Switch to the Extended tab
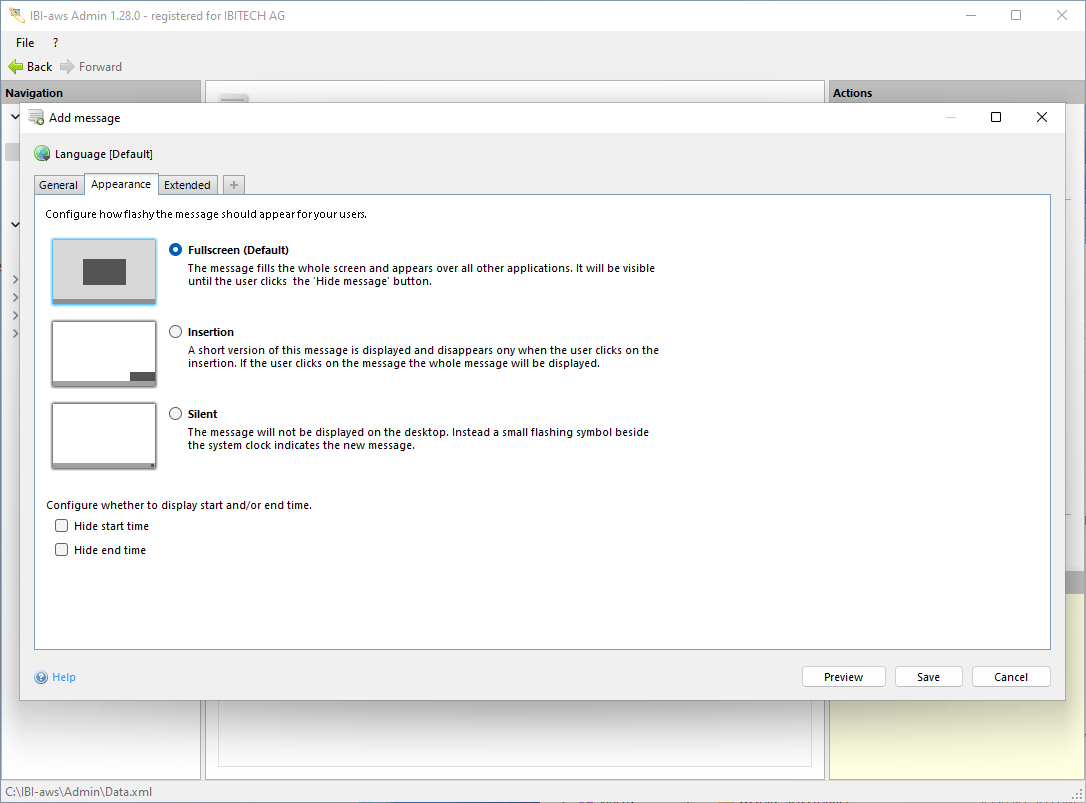Viewport: 1086px width, 803px height. (187, 185)
